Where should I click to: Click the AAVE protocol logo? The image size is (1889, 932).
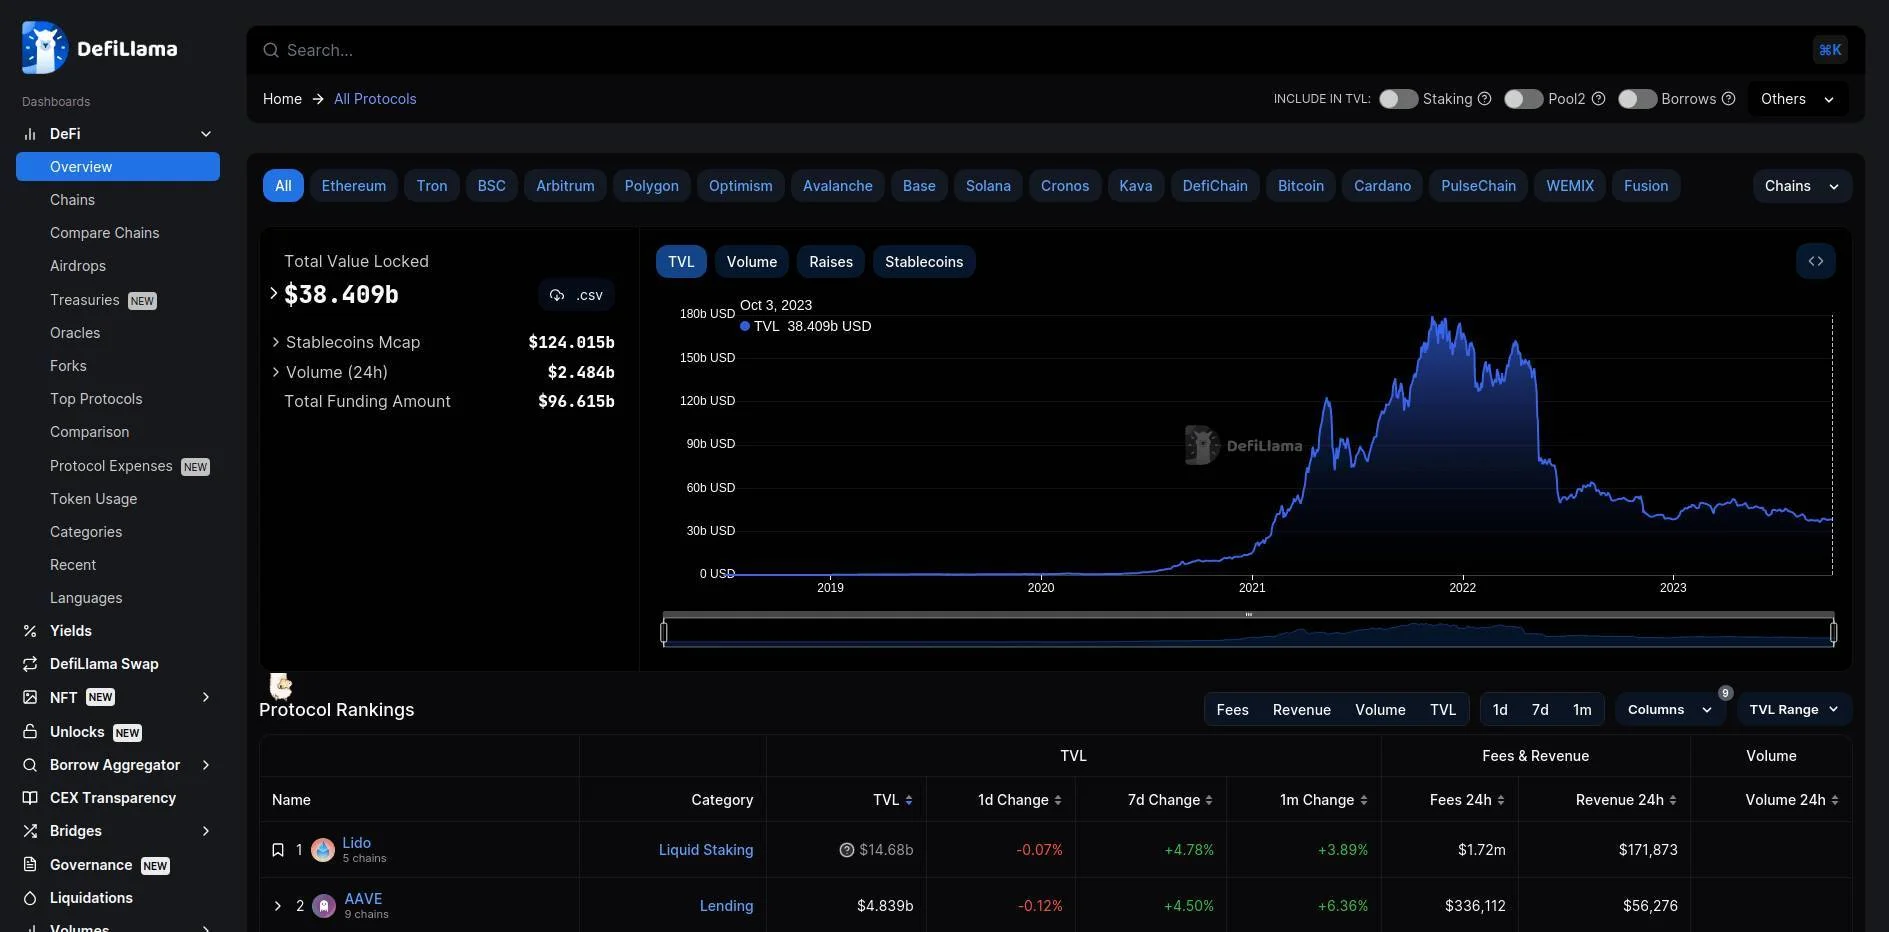[324, 906]
